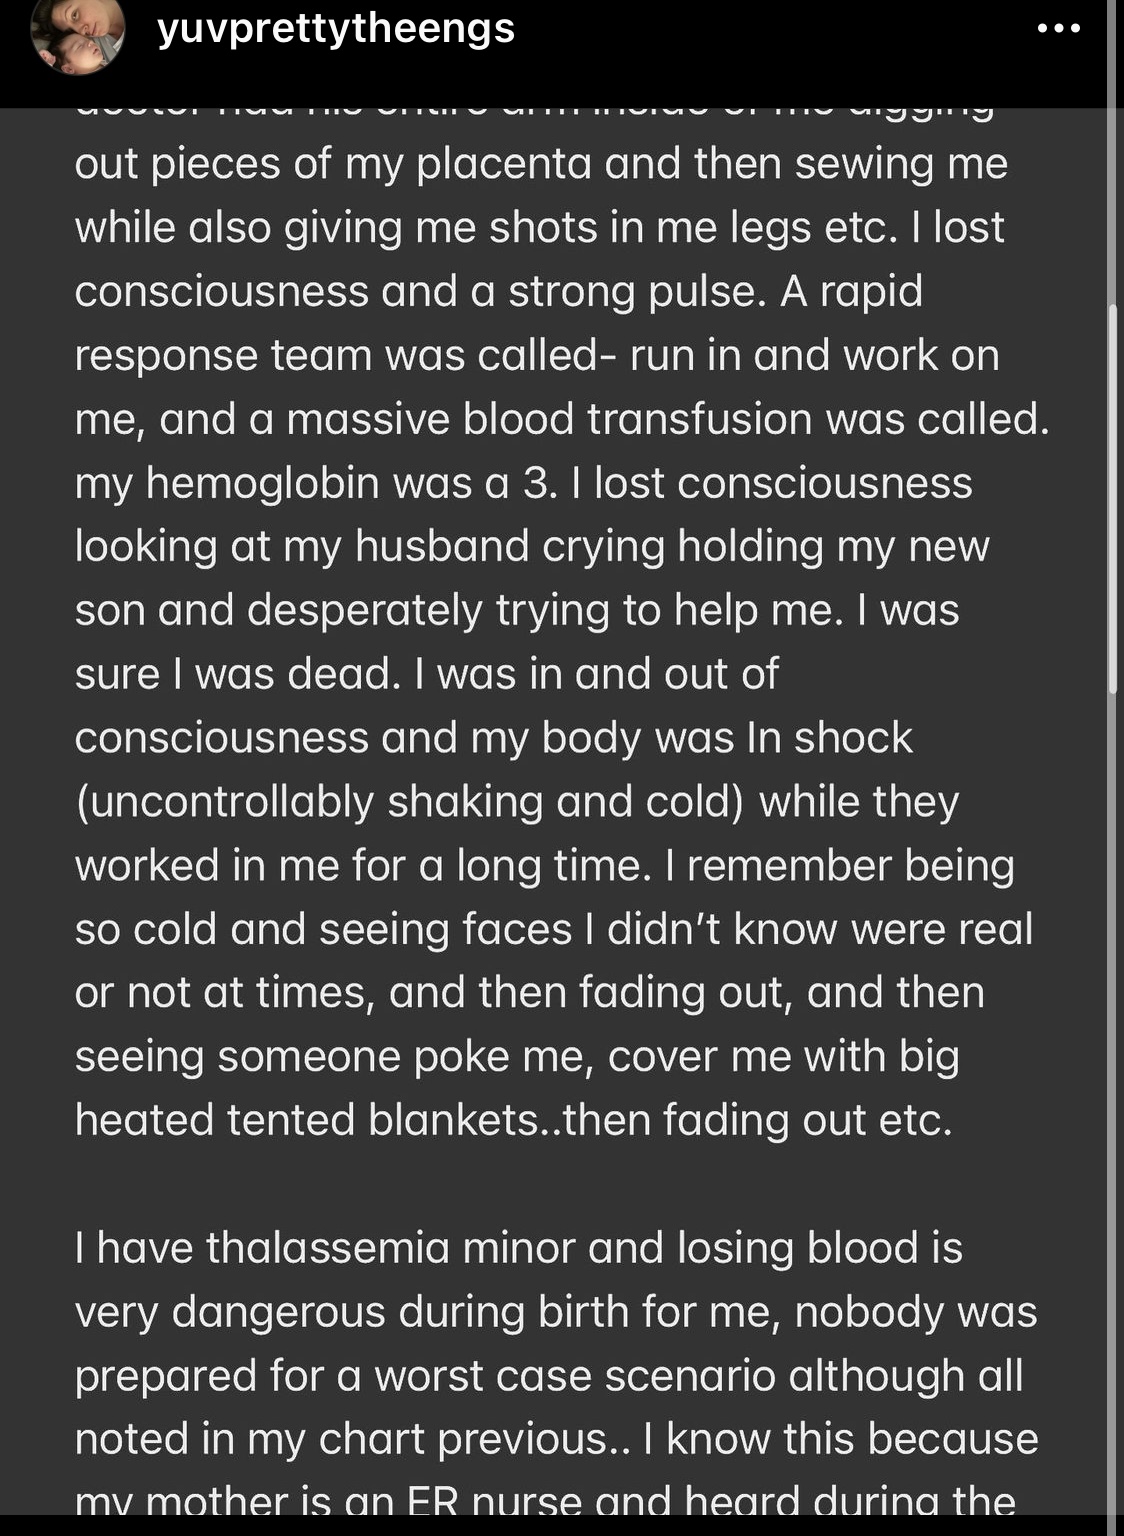Click the vertical scrollbar thumb
The height and width of the screenshot is (1536, 1124).
tap(1113, 498)
